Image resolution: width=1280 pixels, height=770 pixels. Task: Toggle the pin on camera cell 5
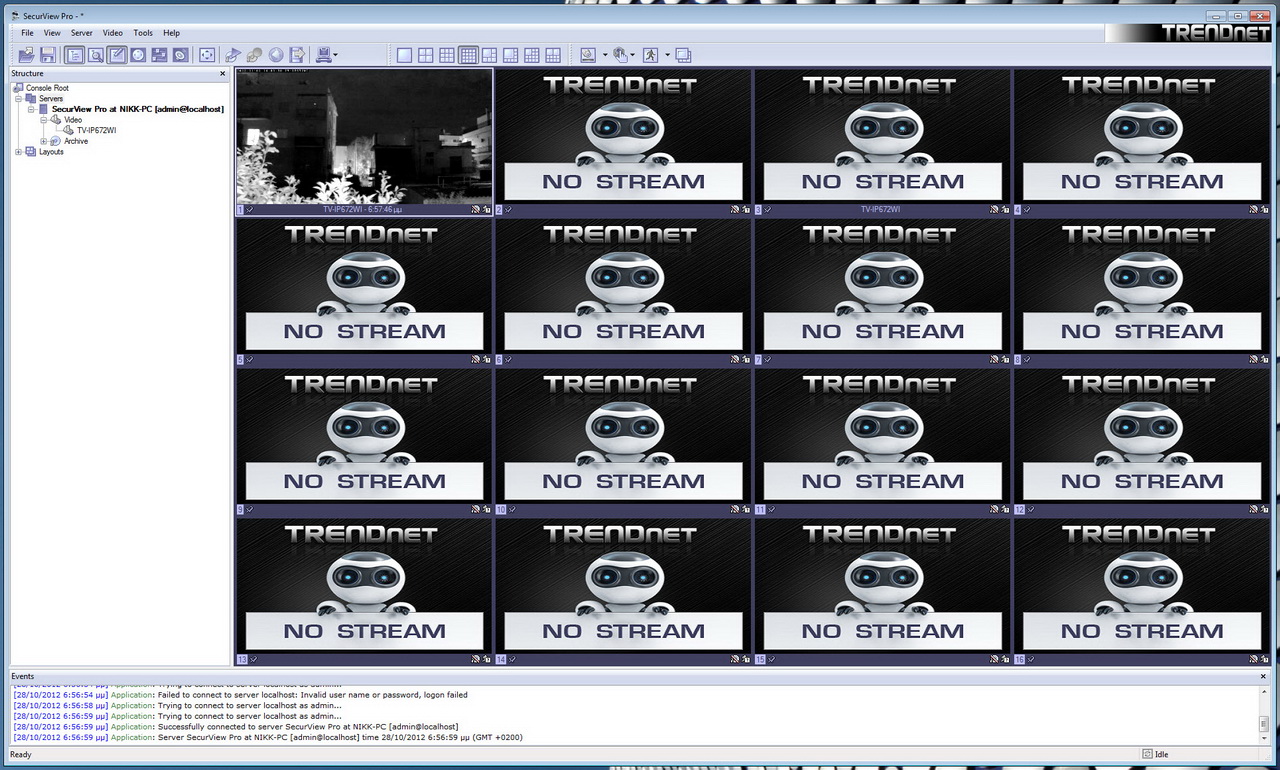[x=250, y=360]
